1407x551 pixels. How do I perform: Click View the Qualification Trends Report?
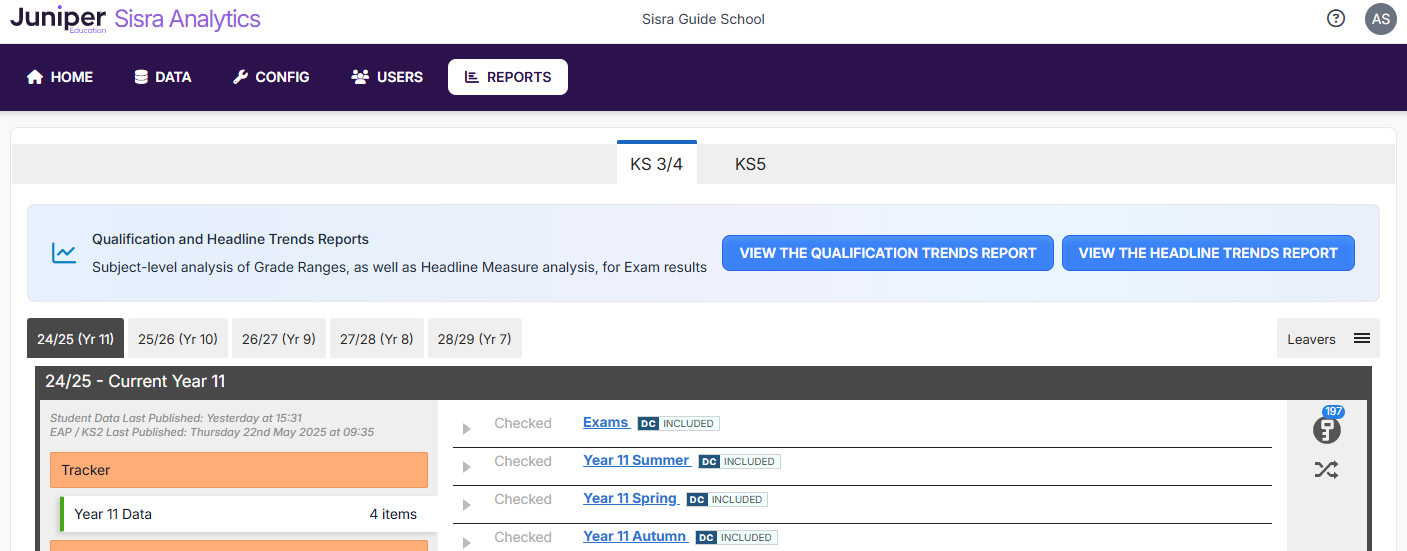(887, 253)
